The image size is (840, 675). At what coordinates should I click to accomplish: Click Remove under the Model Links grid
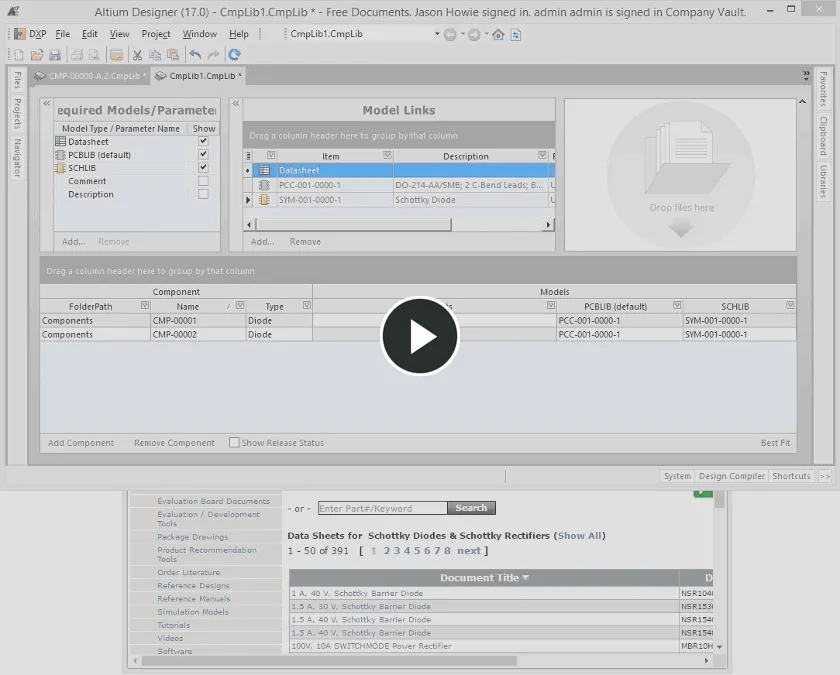coord(305,242)
